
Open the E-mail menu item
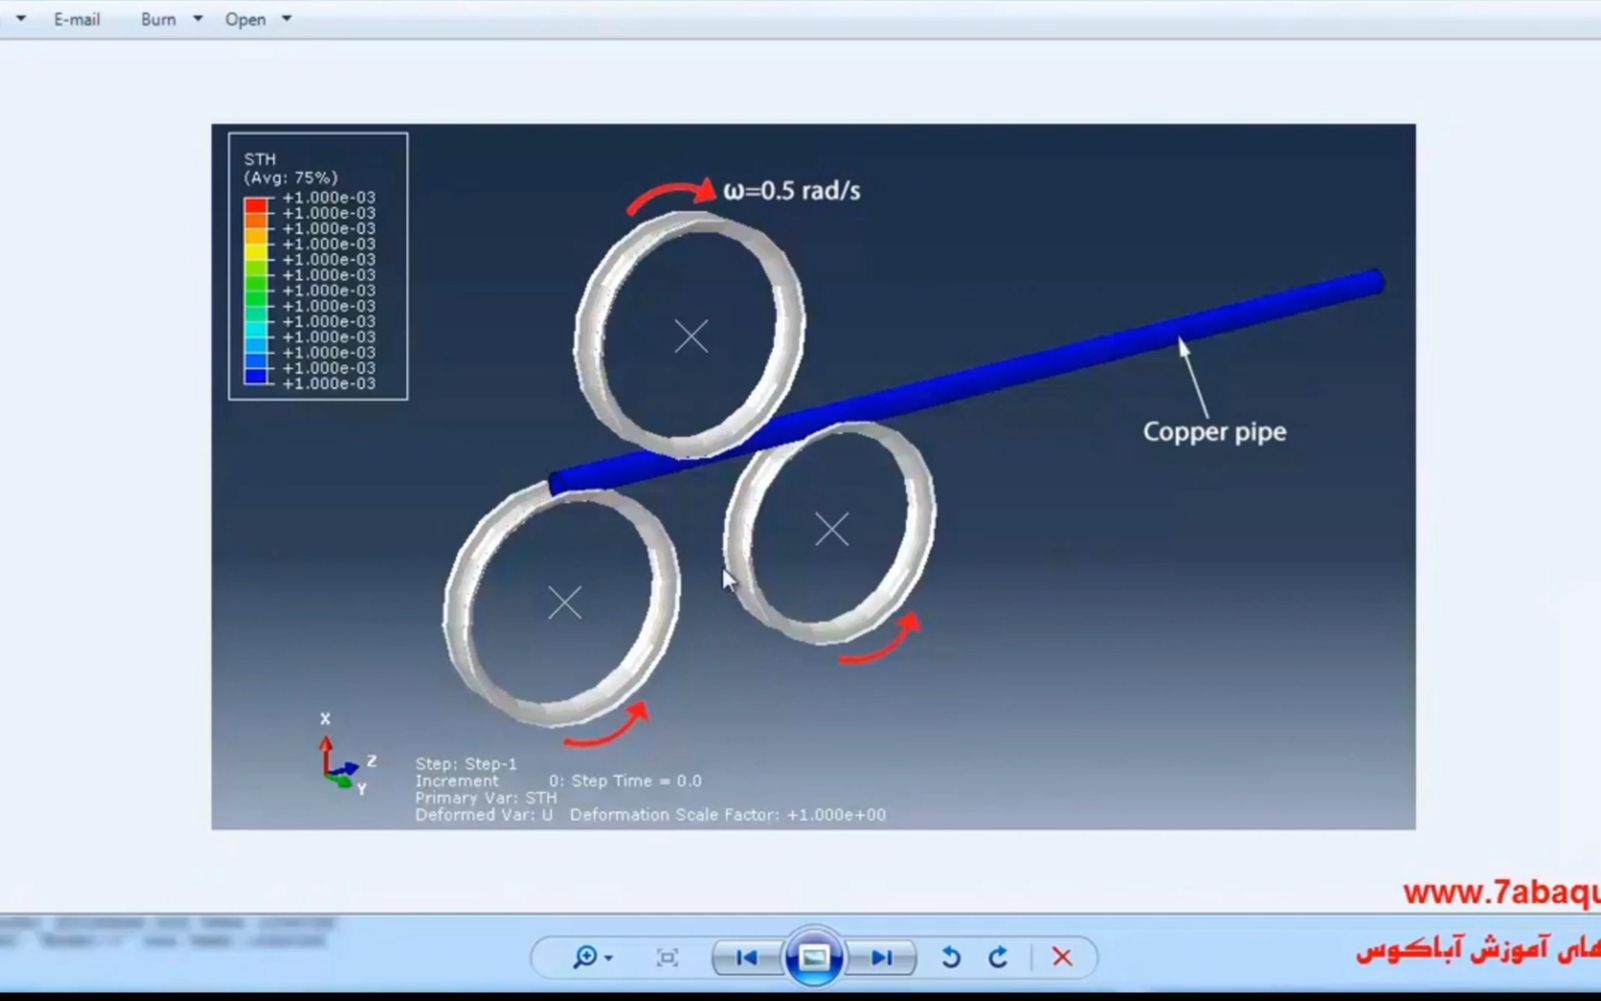76,19
